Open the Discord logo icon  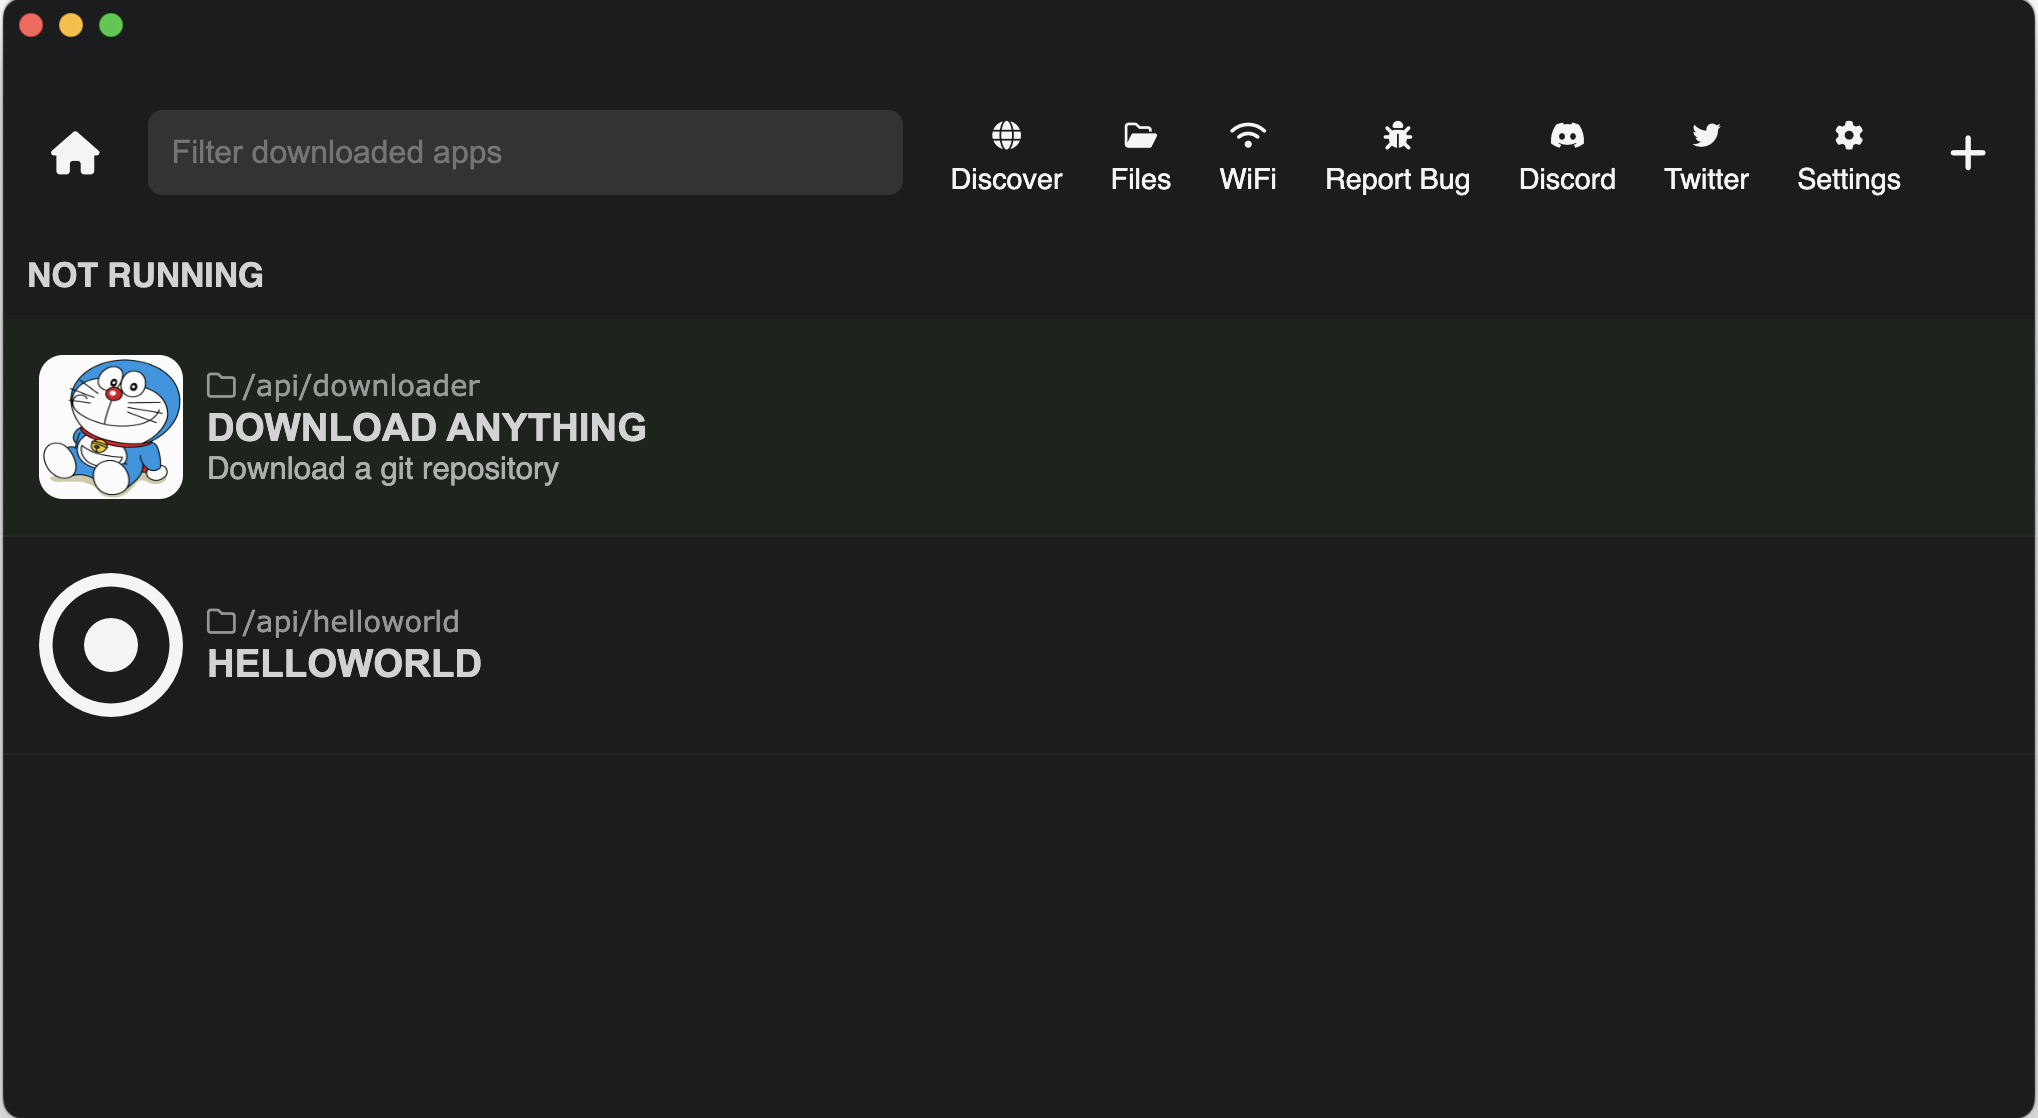pos(1567,135)
